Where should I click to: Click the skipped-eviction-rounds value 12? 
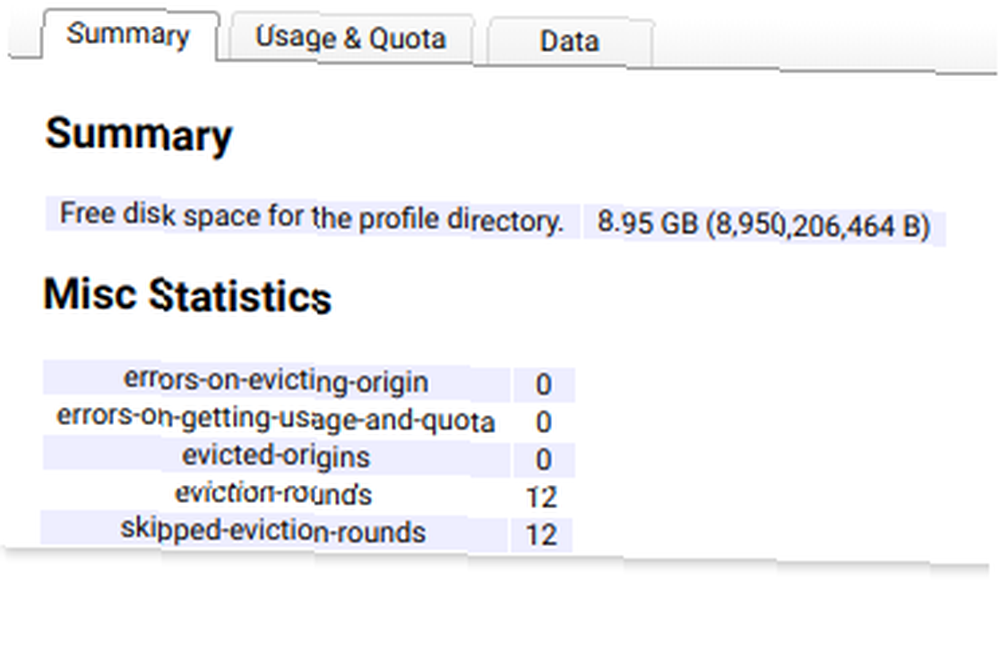point(541,535)
